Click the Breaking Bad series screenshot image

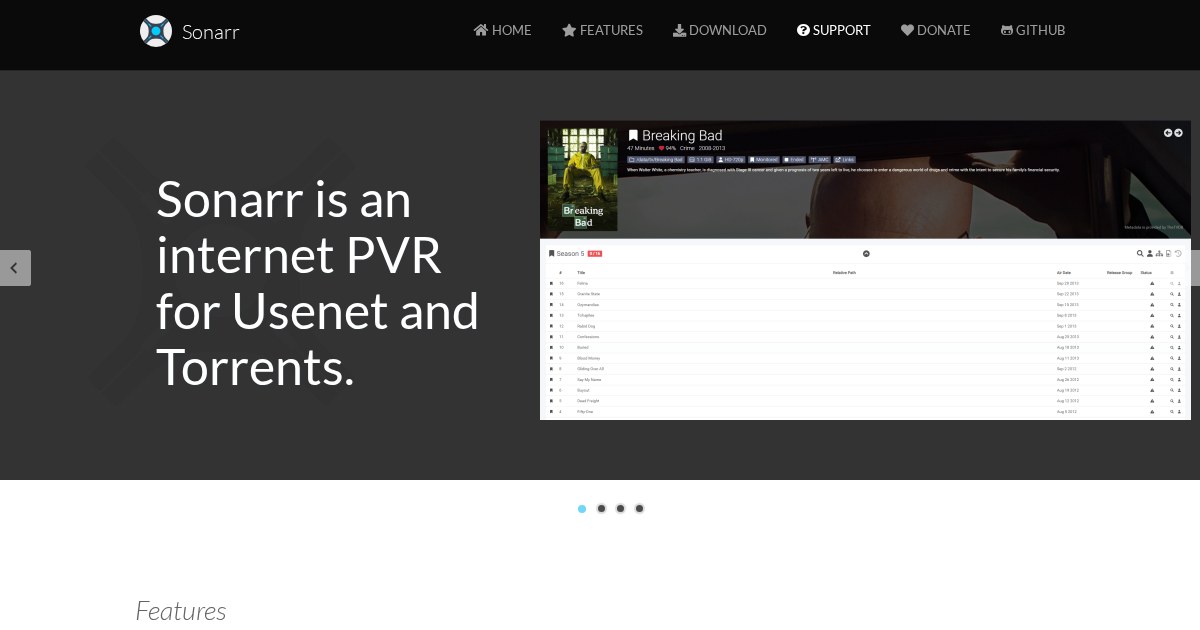click(x=865, y=270)
